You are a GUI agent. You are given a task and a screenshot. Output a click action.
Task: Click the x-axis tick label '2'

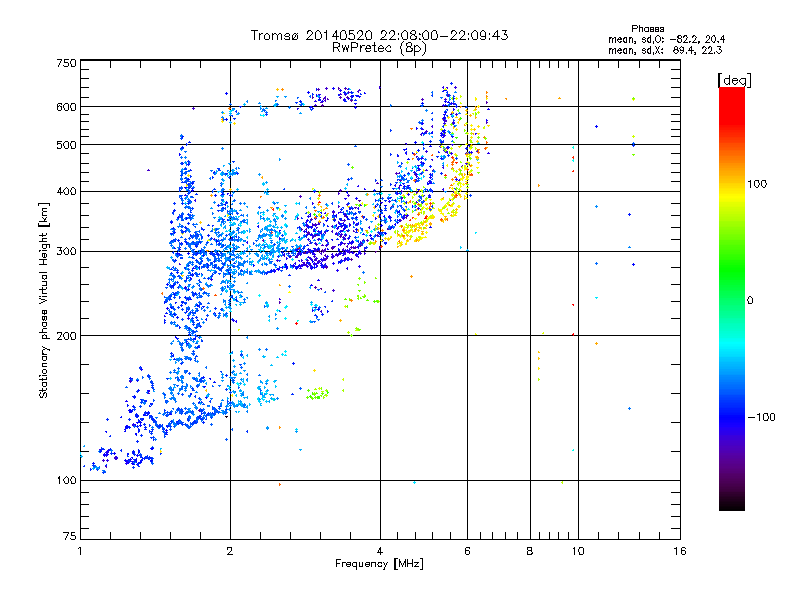point(230,551)
